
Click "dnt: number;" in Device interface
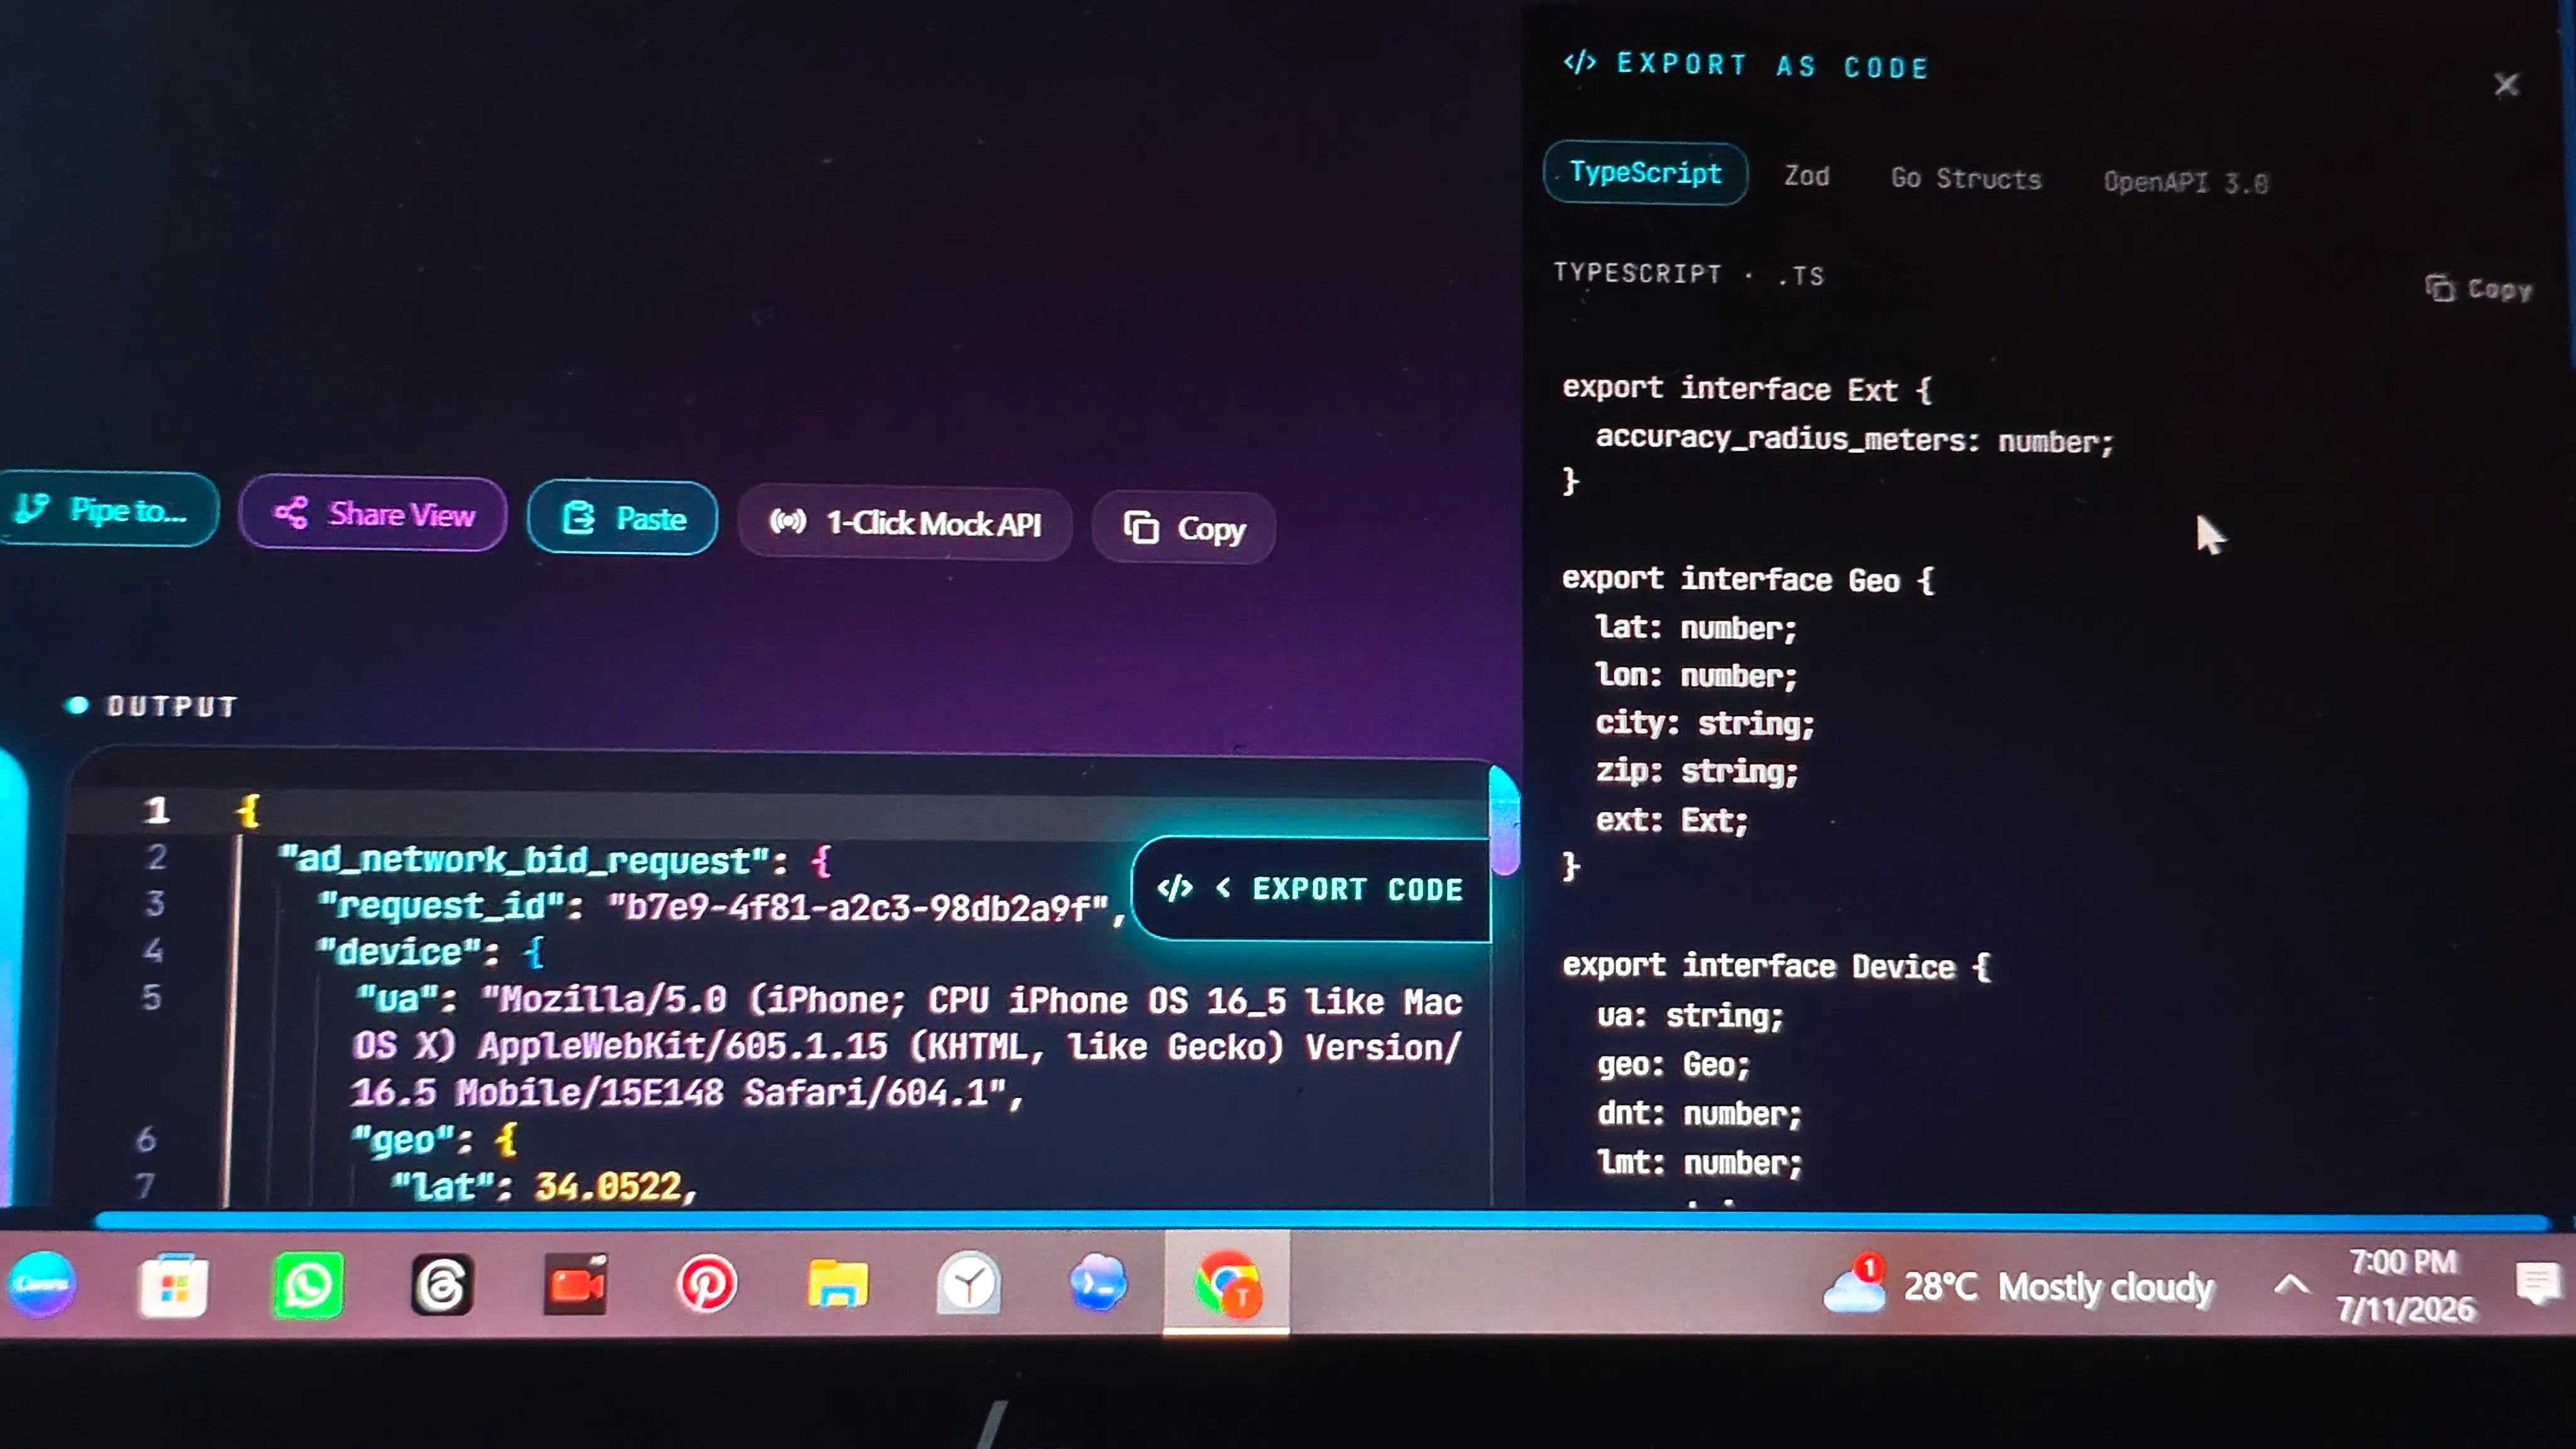(1700, 1113)
